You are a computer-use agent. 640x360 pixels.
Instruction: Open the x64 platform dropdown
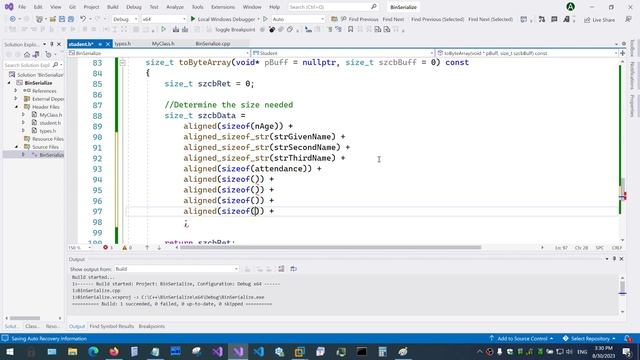point(163,19)
